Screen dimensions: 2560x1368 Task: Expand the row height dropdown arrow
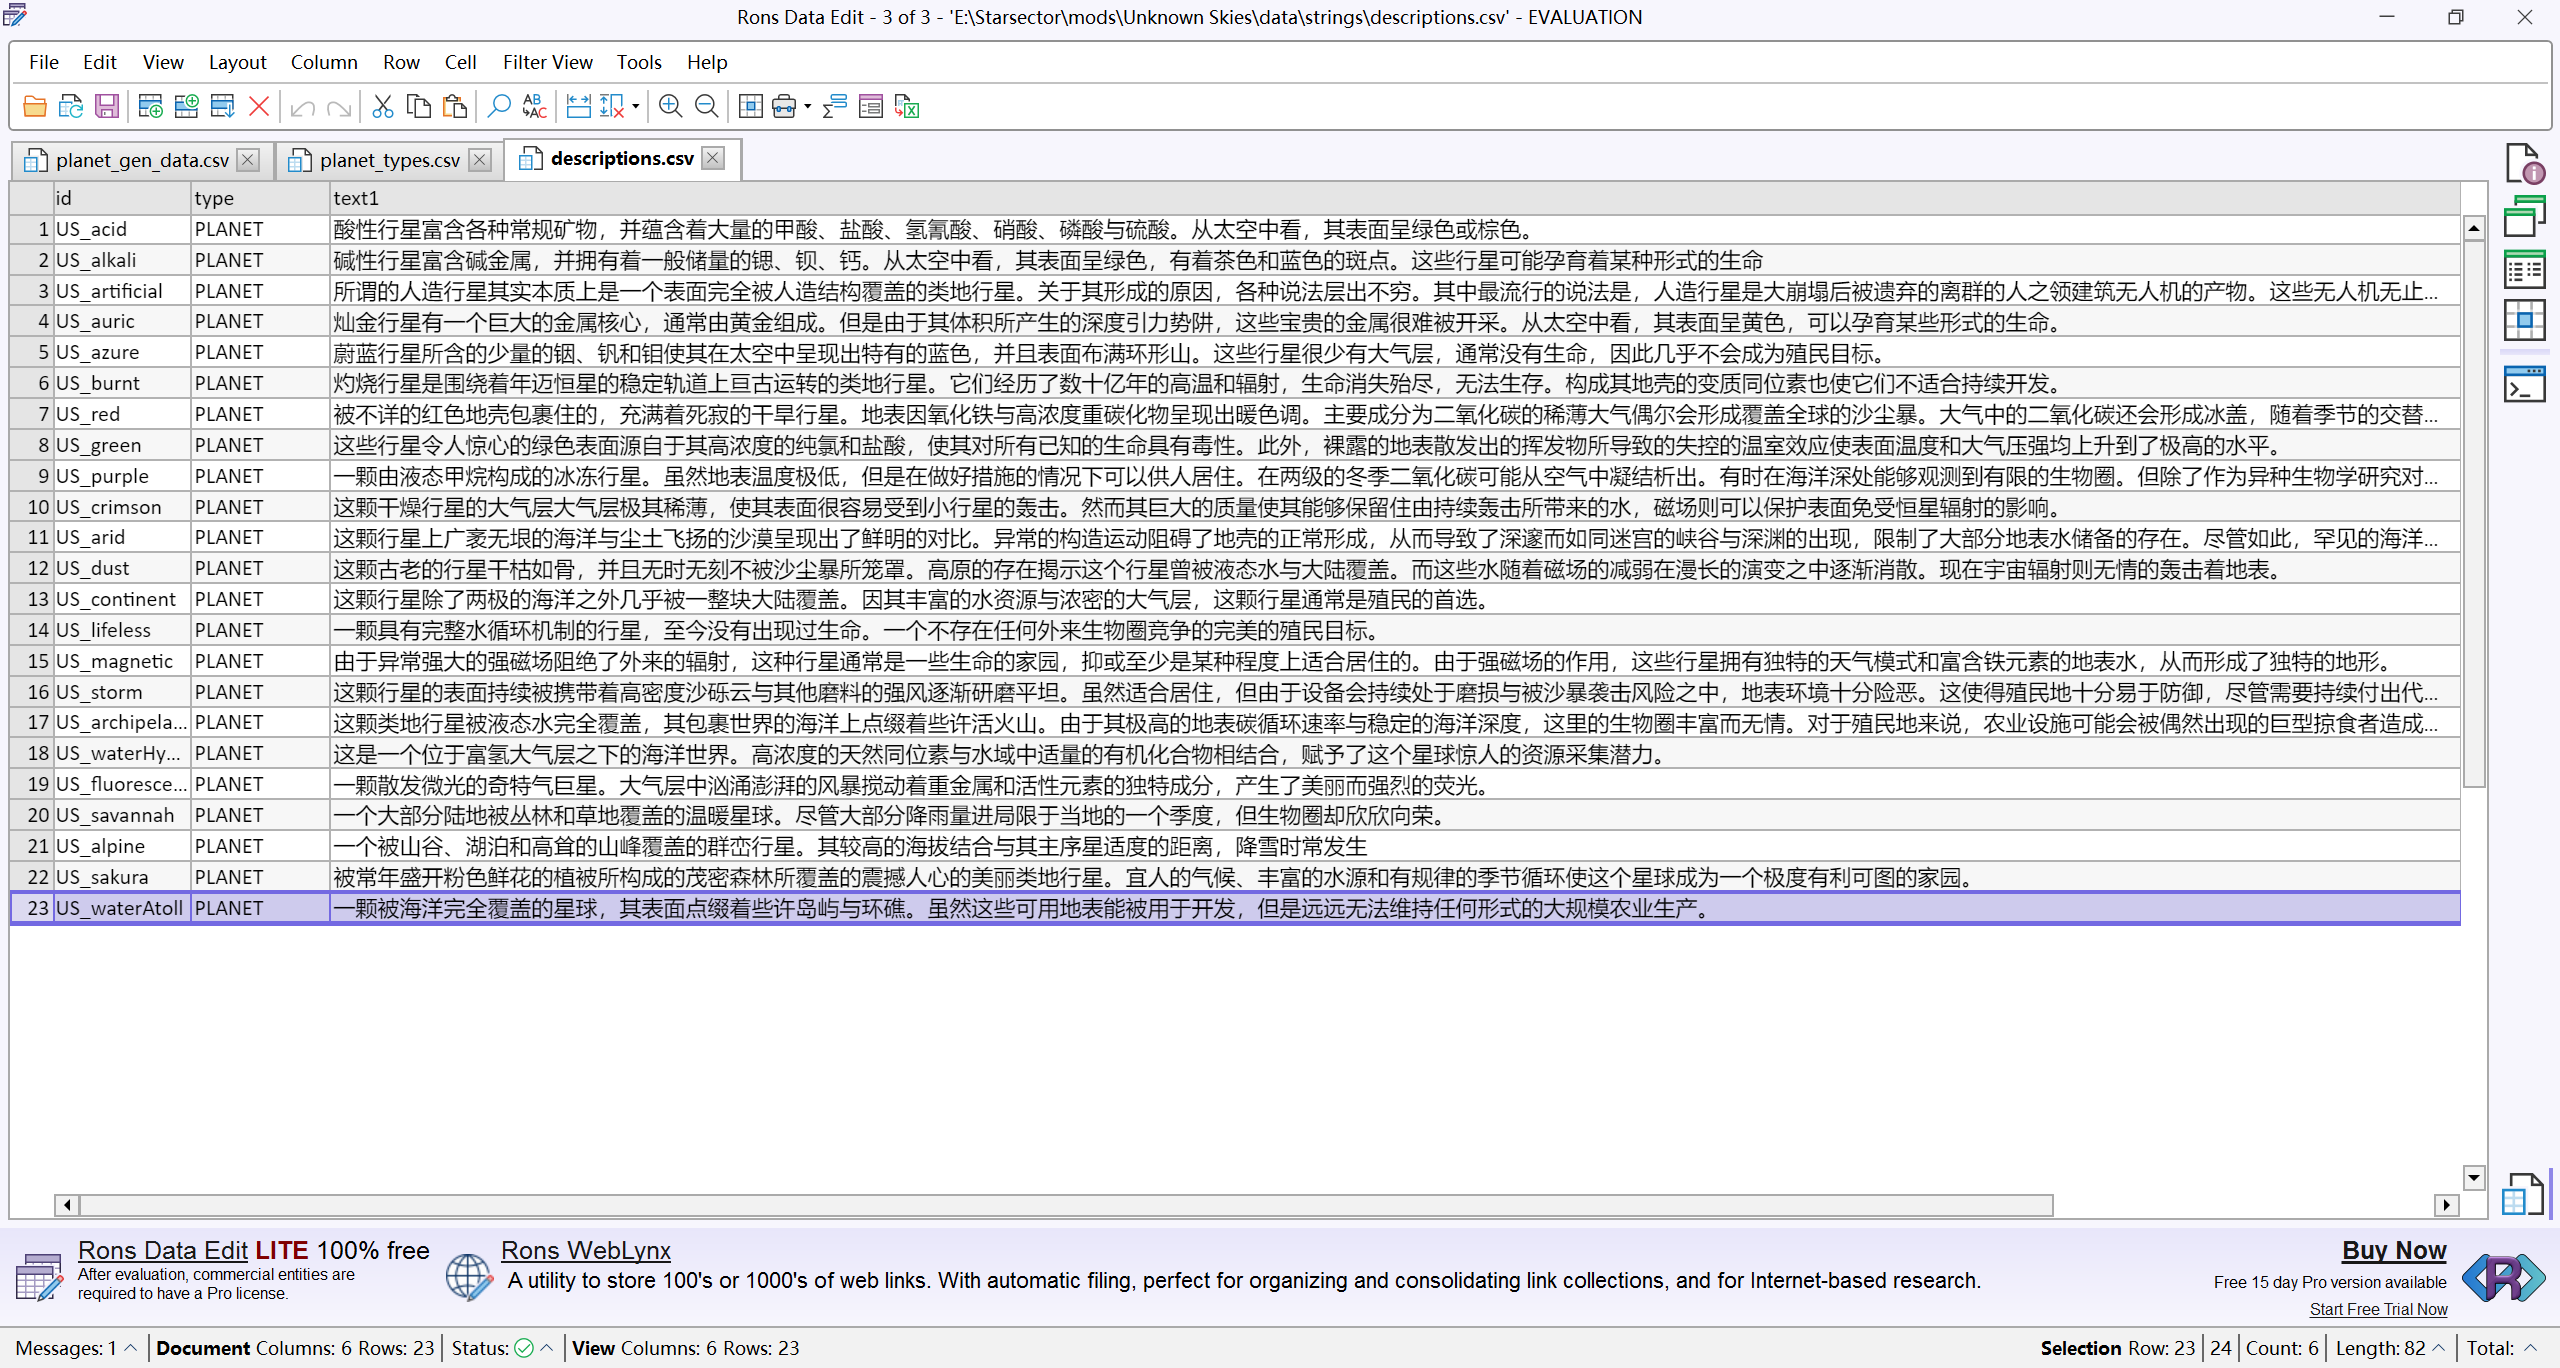636,106
